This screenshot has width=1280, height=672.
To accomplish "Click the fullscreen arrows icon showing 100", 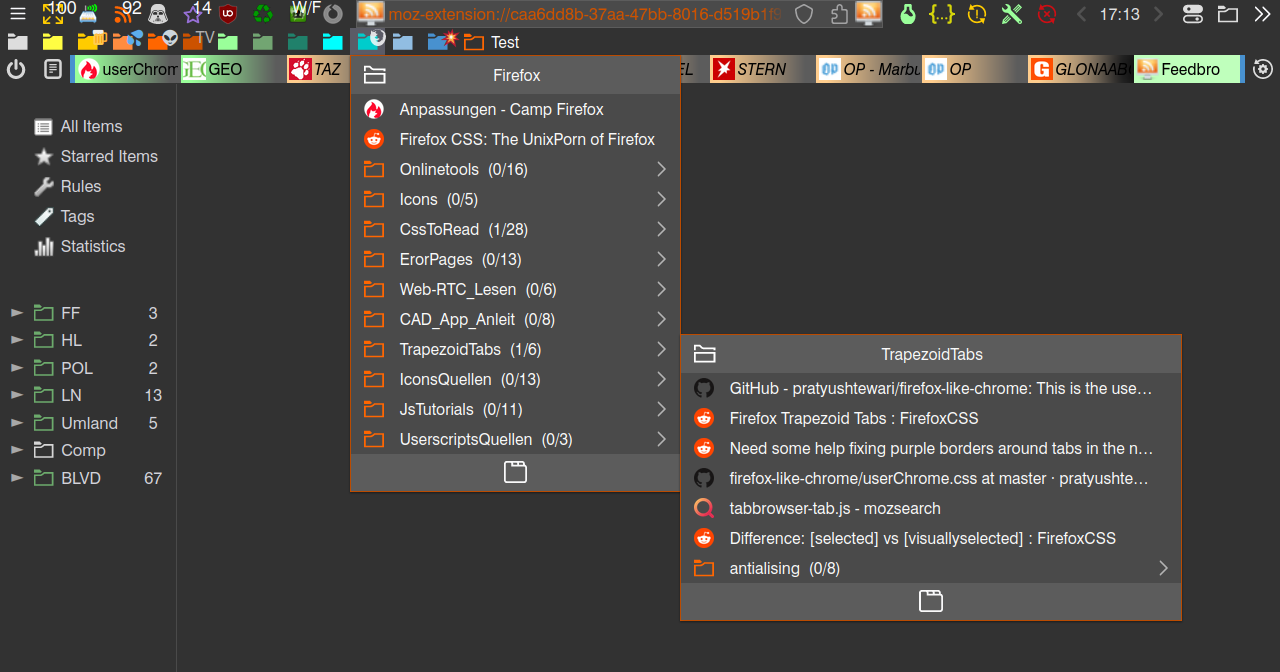I will click(54, 14).
